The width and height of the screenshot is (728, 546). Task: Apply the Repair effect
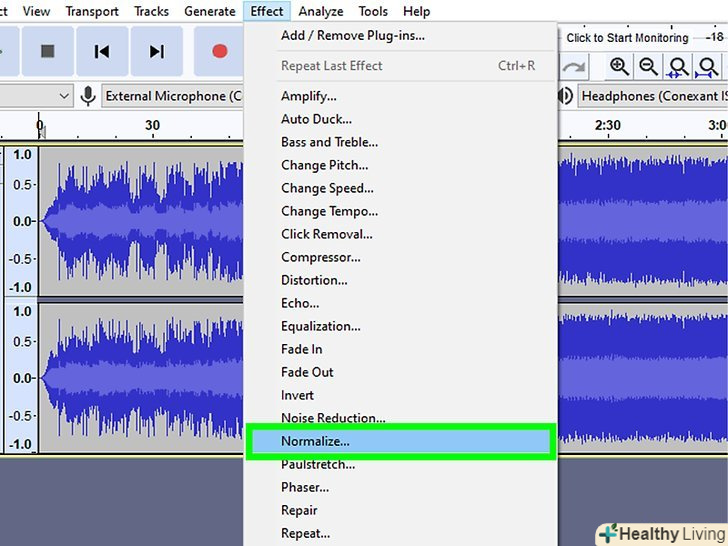[x=401, y=510]
